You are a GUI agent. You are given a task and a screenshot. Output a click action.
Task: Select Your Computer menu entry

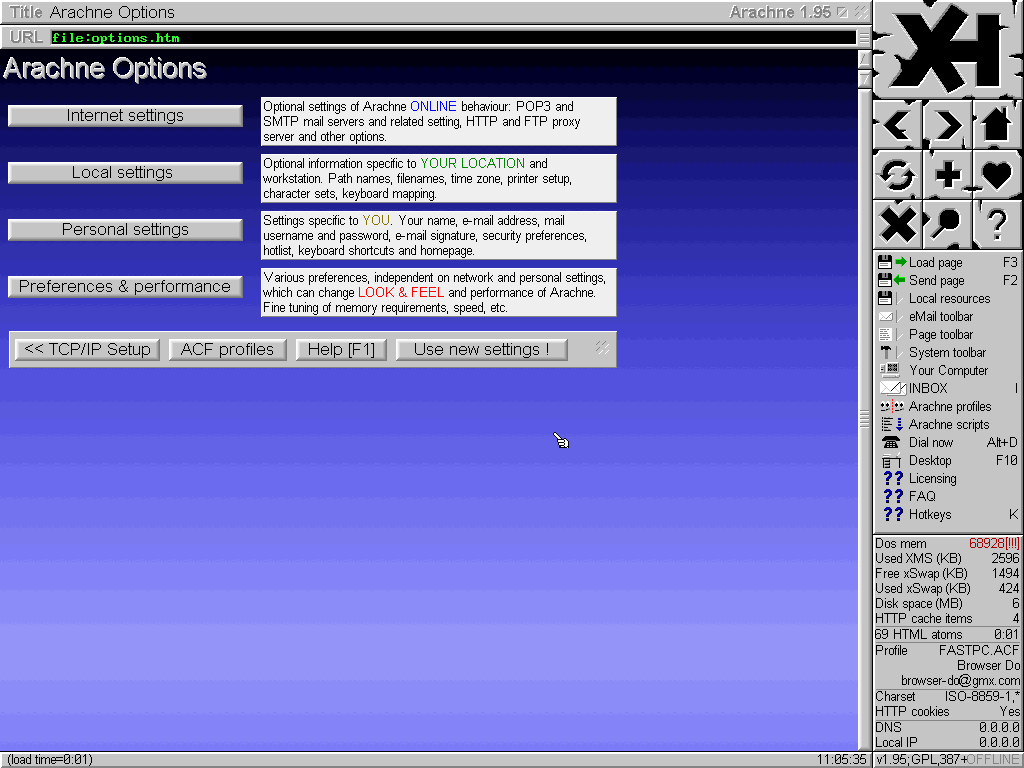(948, 370)
